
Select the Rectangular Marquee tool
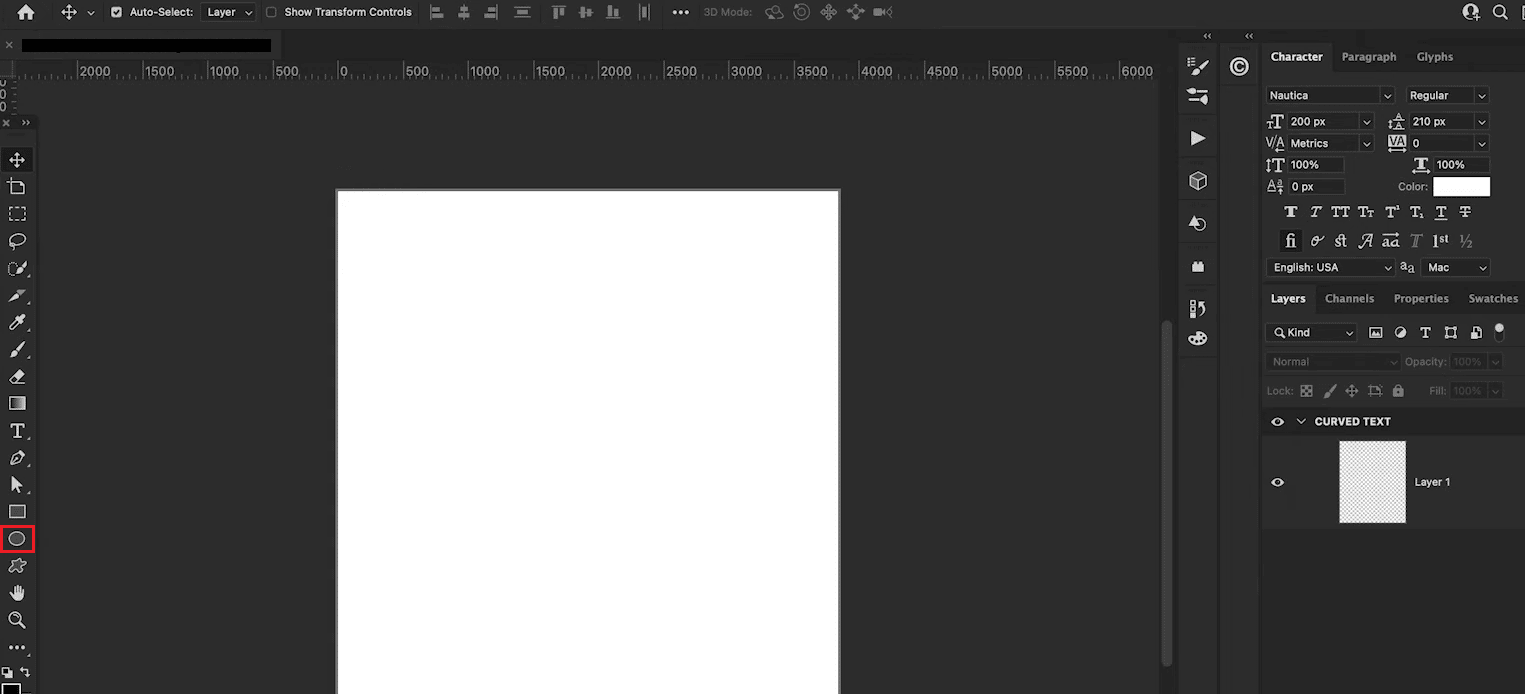pyautogui.click(x=17, y=214)
